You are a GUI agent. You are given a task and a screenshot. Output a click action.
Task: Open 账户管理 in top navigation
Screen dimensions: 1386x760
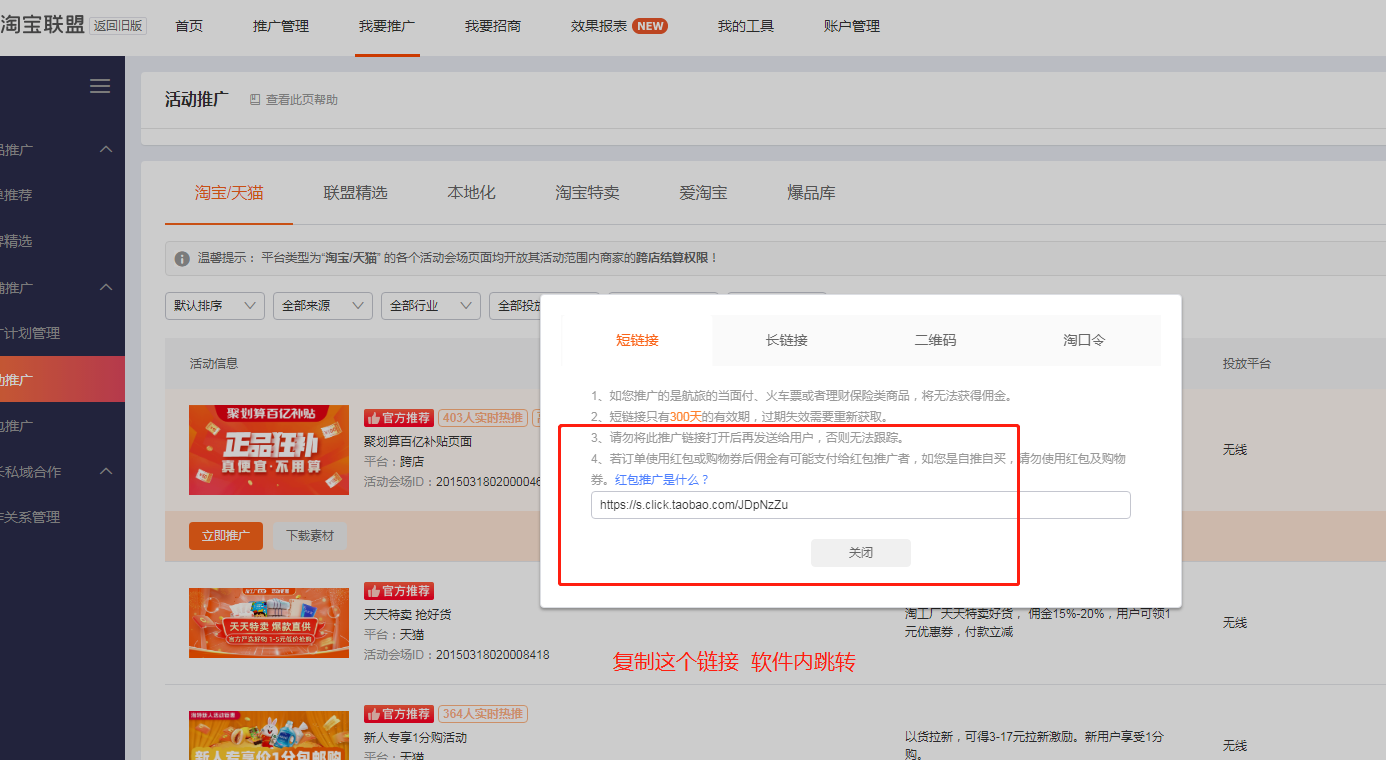click(x=852, y=26)
